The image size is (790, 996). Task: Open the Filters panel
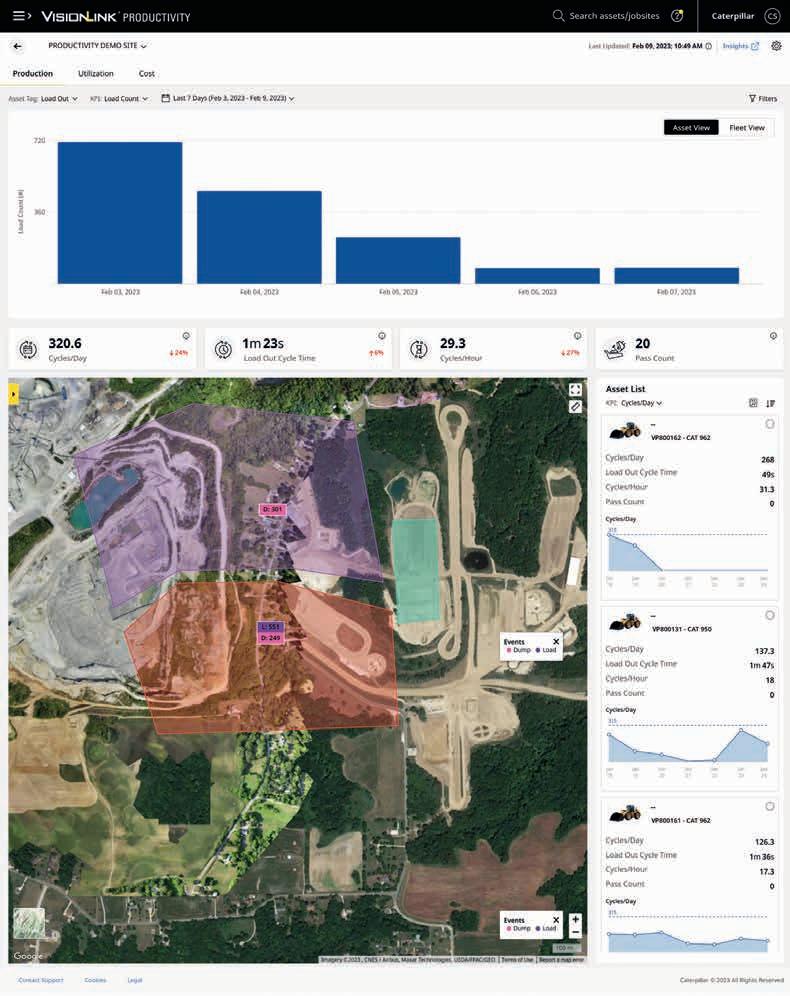(763, 98)
